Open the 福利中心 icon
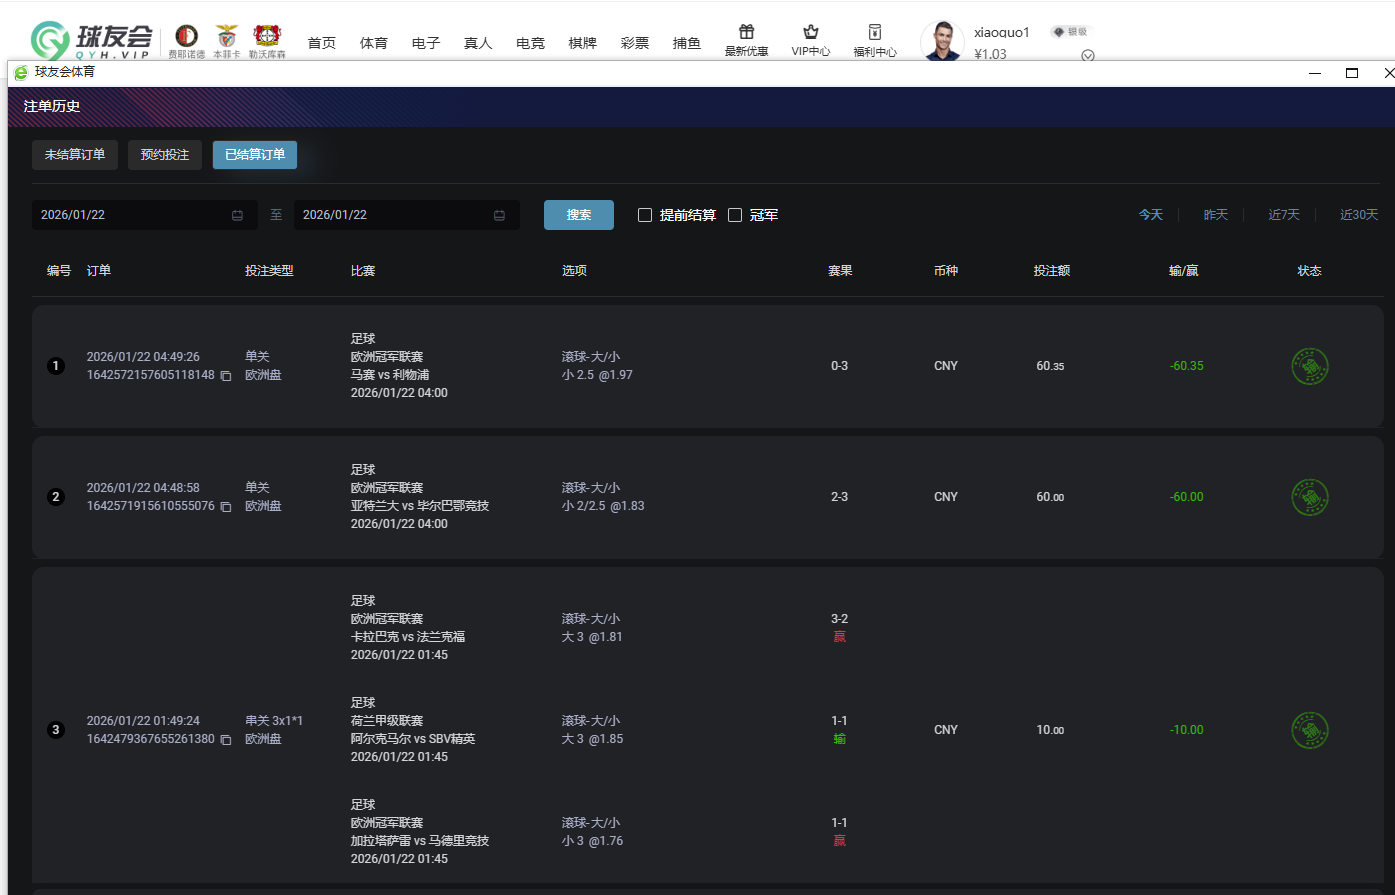 [875, 32]
